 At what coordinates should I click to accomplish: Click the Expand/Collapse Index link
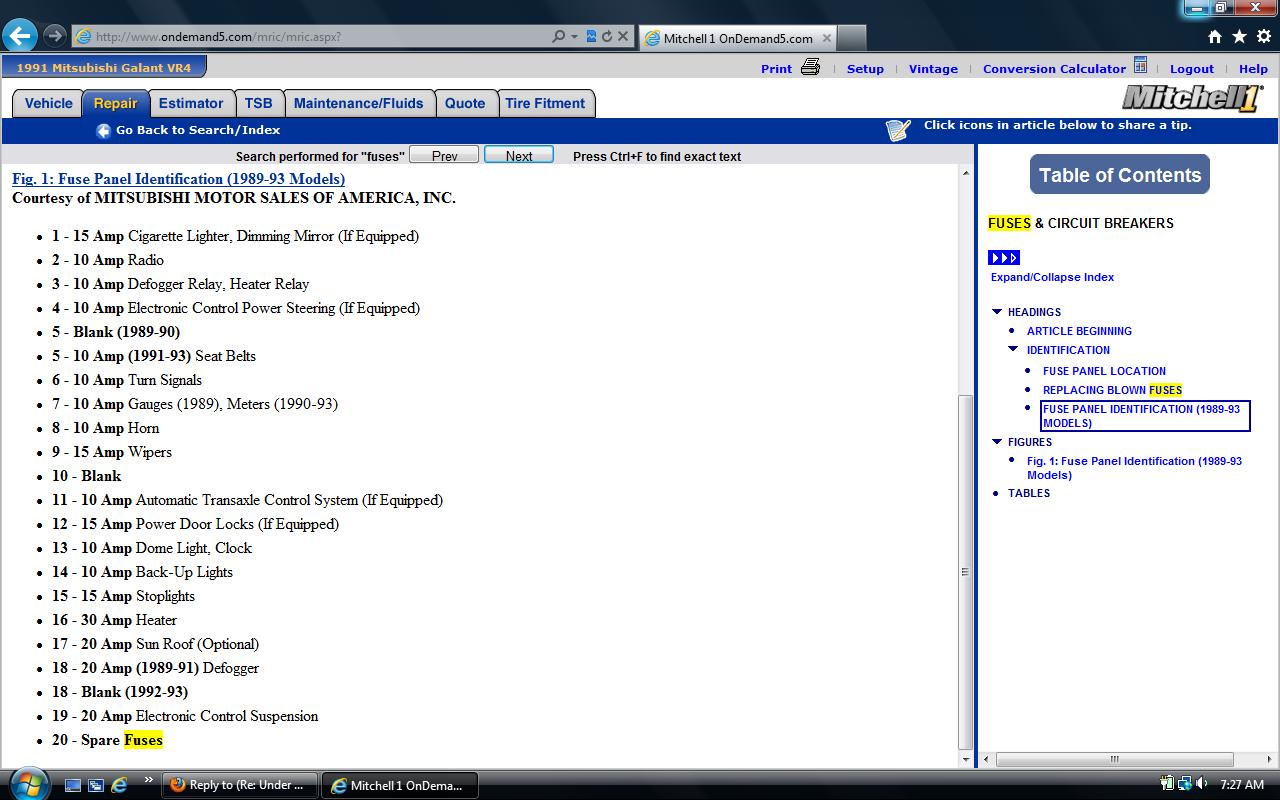point(1052,277)
